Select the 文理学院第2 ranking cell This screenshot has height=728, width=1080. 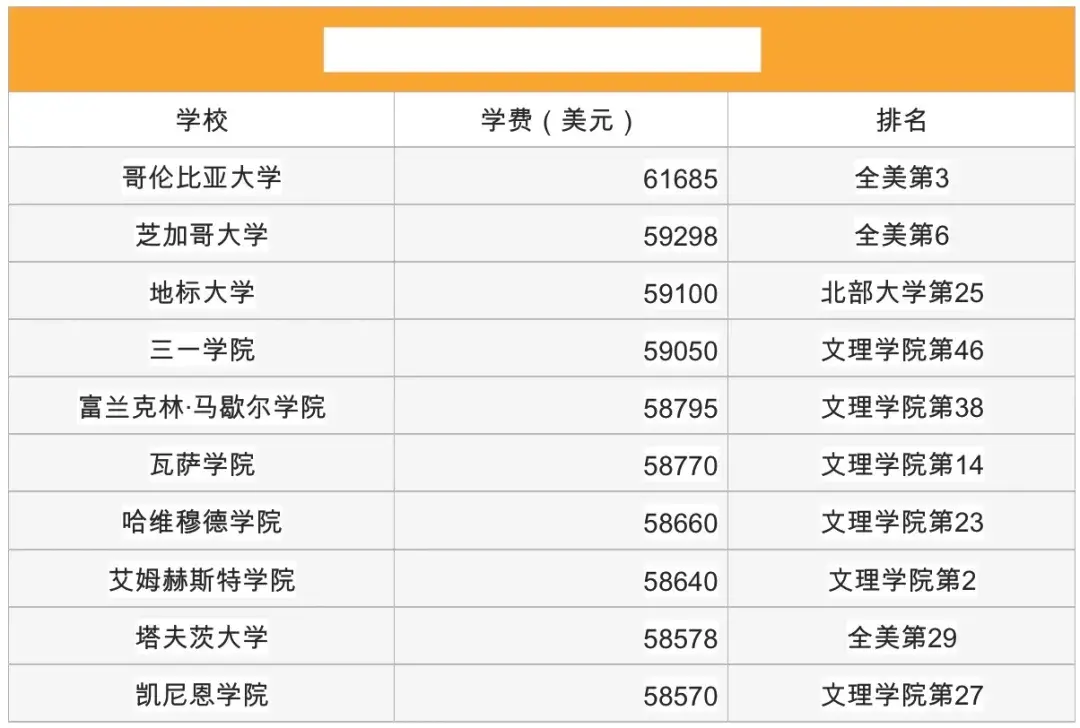901,579
